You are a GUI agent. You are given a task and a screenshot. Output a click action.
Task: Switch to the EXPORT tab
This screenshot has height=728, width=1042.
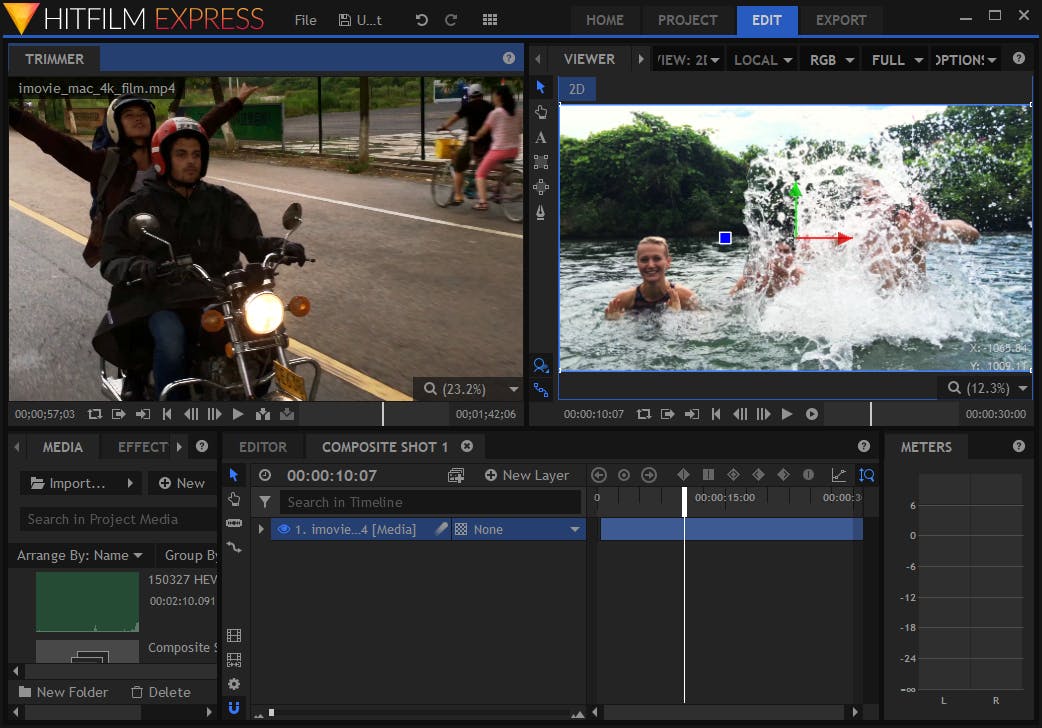[x=841, y=20]
